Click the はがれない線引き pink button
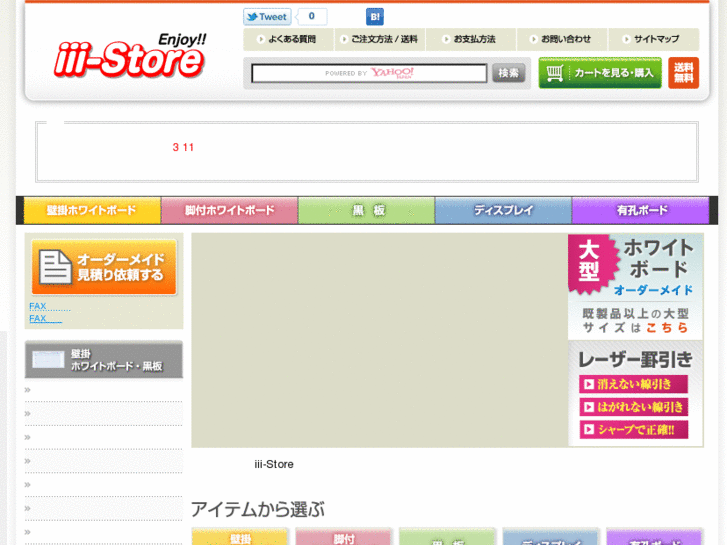The width and height of the screenshot is (727, 545). tap(633, 407)
